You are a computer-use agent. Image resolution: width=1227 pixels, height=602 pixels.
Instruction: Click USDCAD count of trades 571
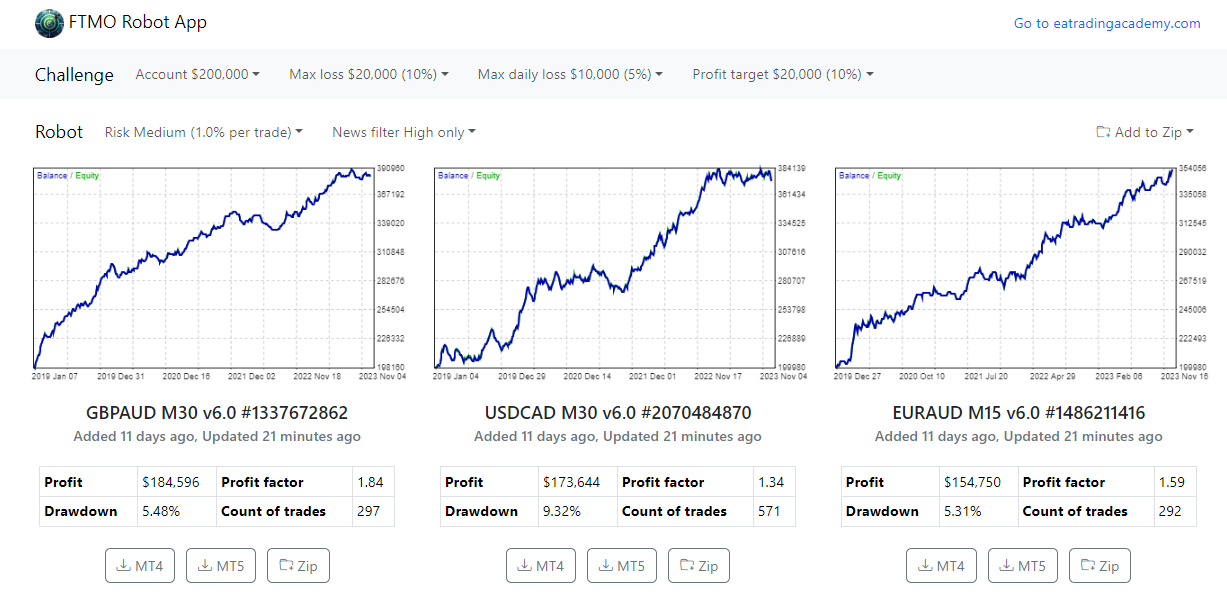[770, 511]
